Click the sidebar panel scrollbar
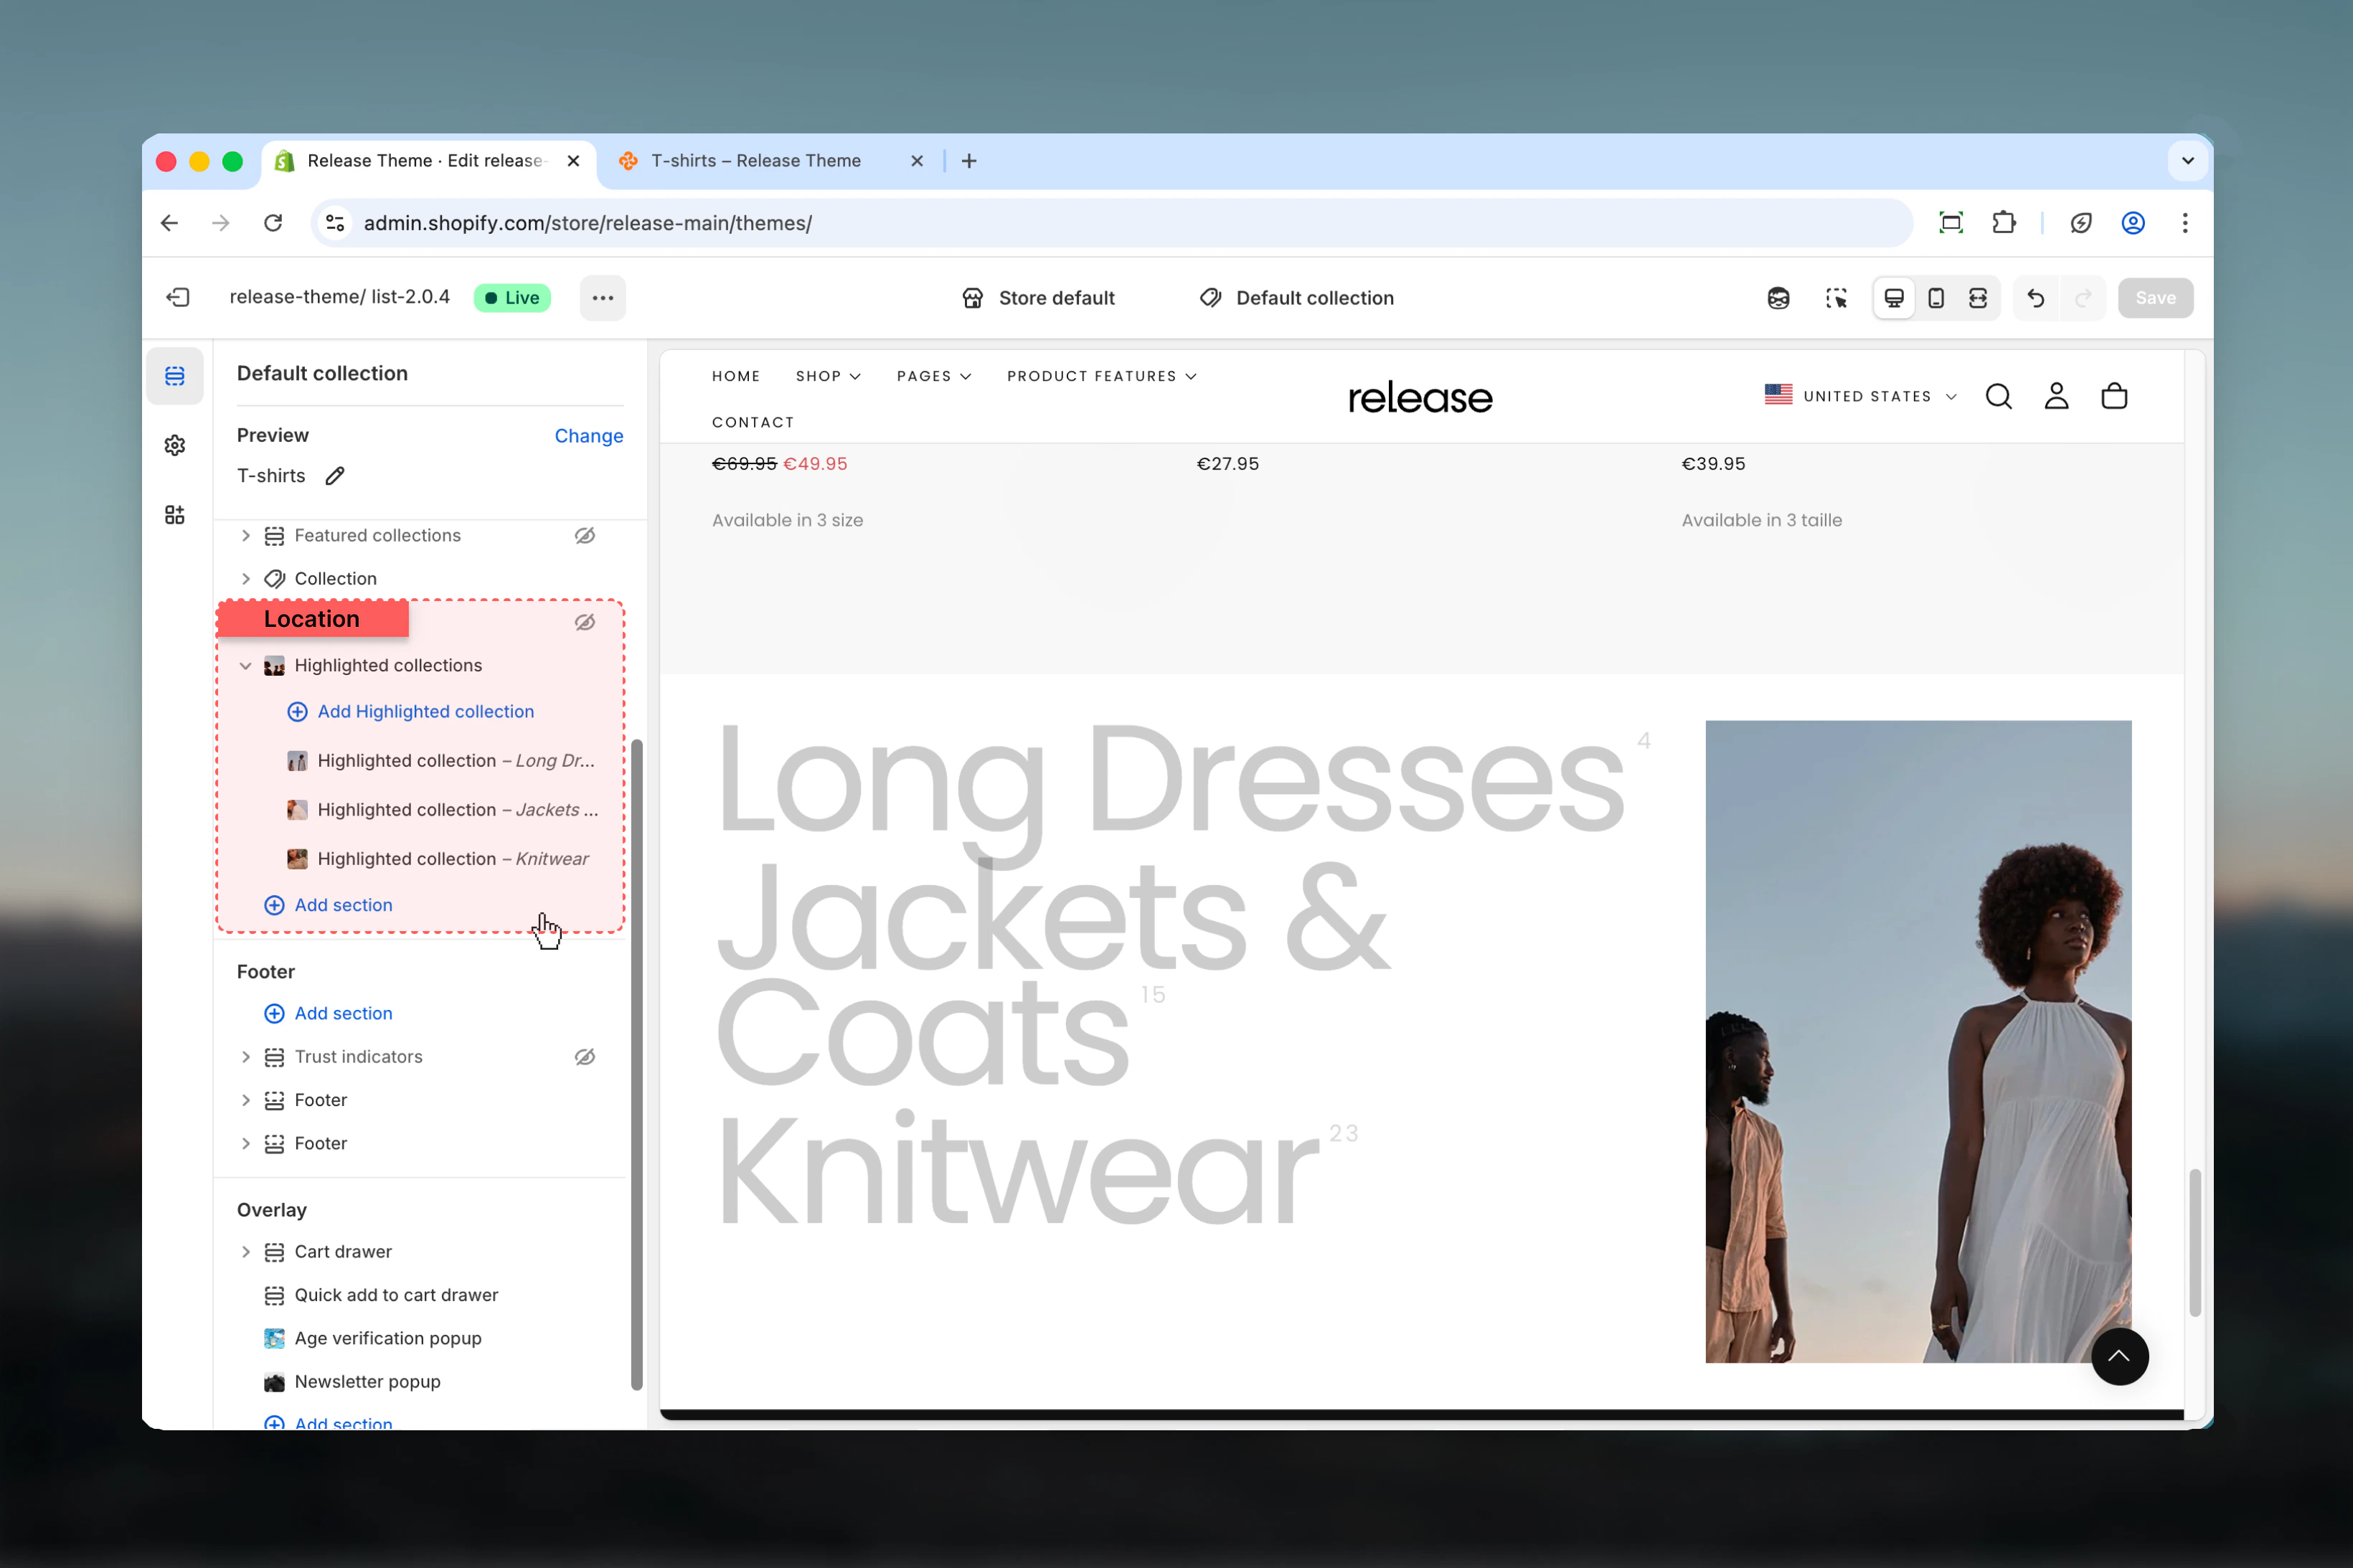The image size is (2353, 1568). (636, 1065)
